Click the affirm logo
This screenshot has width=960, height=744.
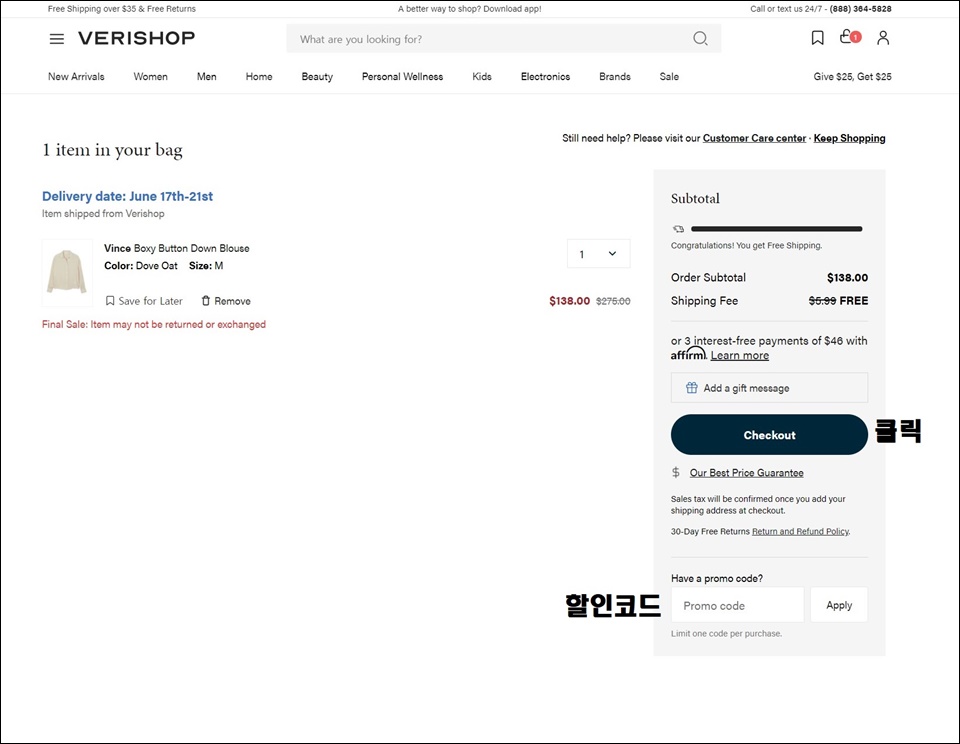688,354
